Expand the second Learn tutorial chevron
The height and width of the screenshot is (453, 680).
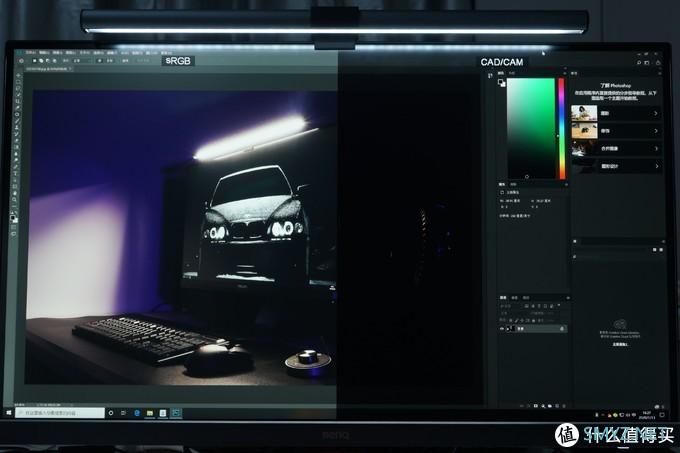pyautogui.click(x=656, y=131)
